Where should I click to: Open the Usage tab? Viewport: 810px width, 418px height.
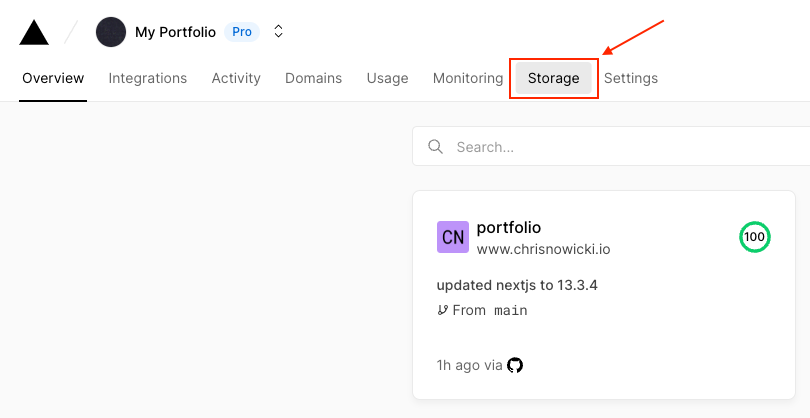point(387,78)
